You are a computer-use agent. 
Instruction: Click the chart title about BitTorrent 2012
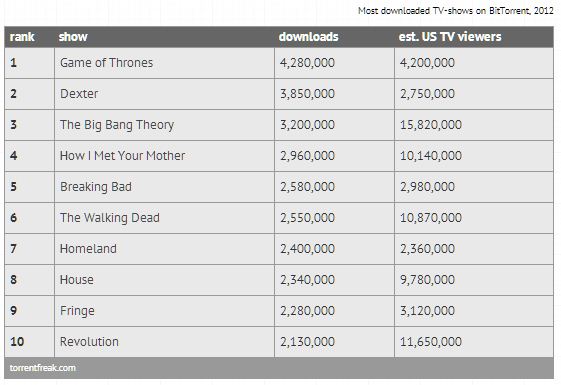pos(456,11)
